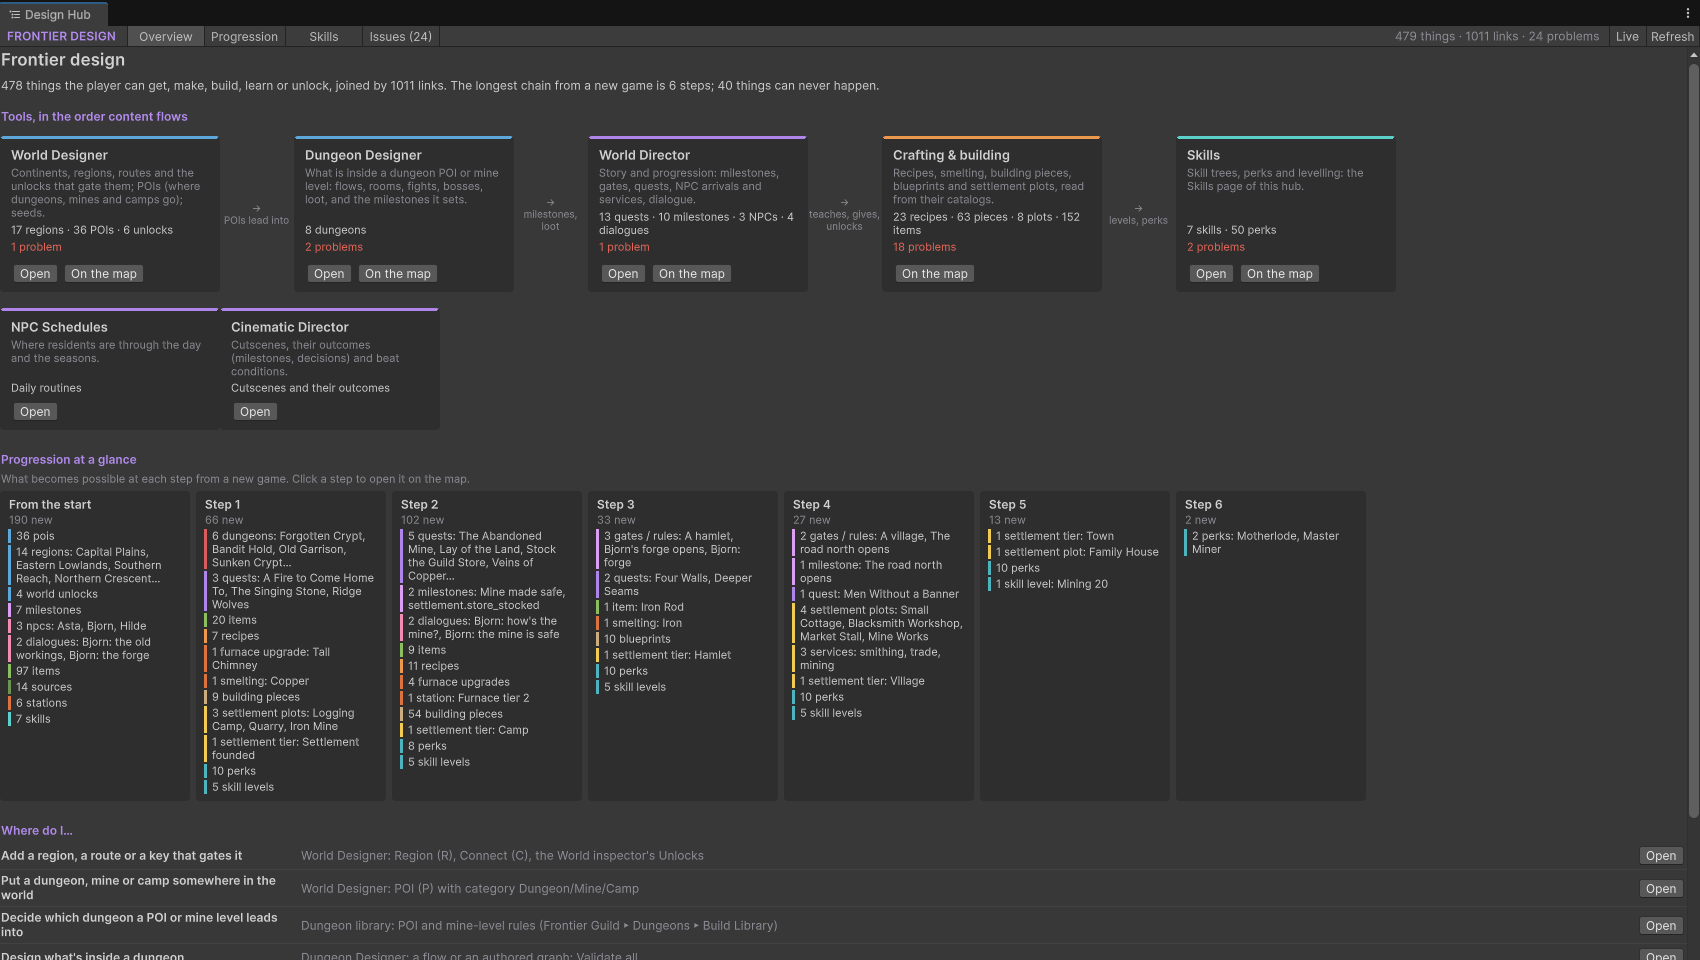Click Open for 'Add a region, a route' row
Image resolution: width=1700 pixels, height=960 pixels.
[1661, 856]
